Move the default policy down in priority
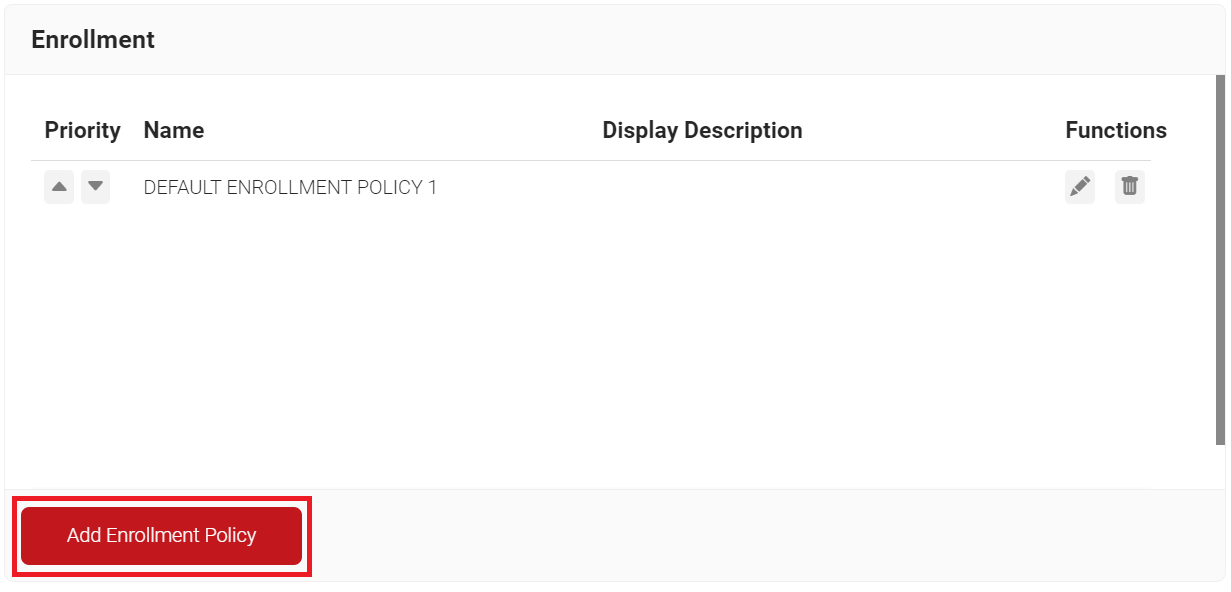 pos(95,187)
